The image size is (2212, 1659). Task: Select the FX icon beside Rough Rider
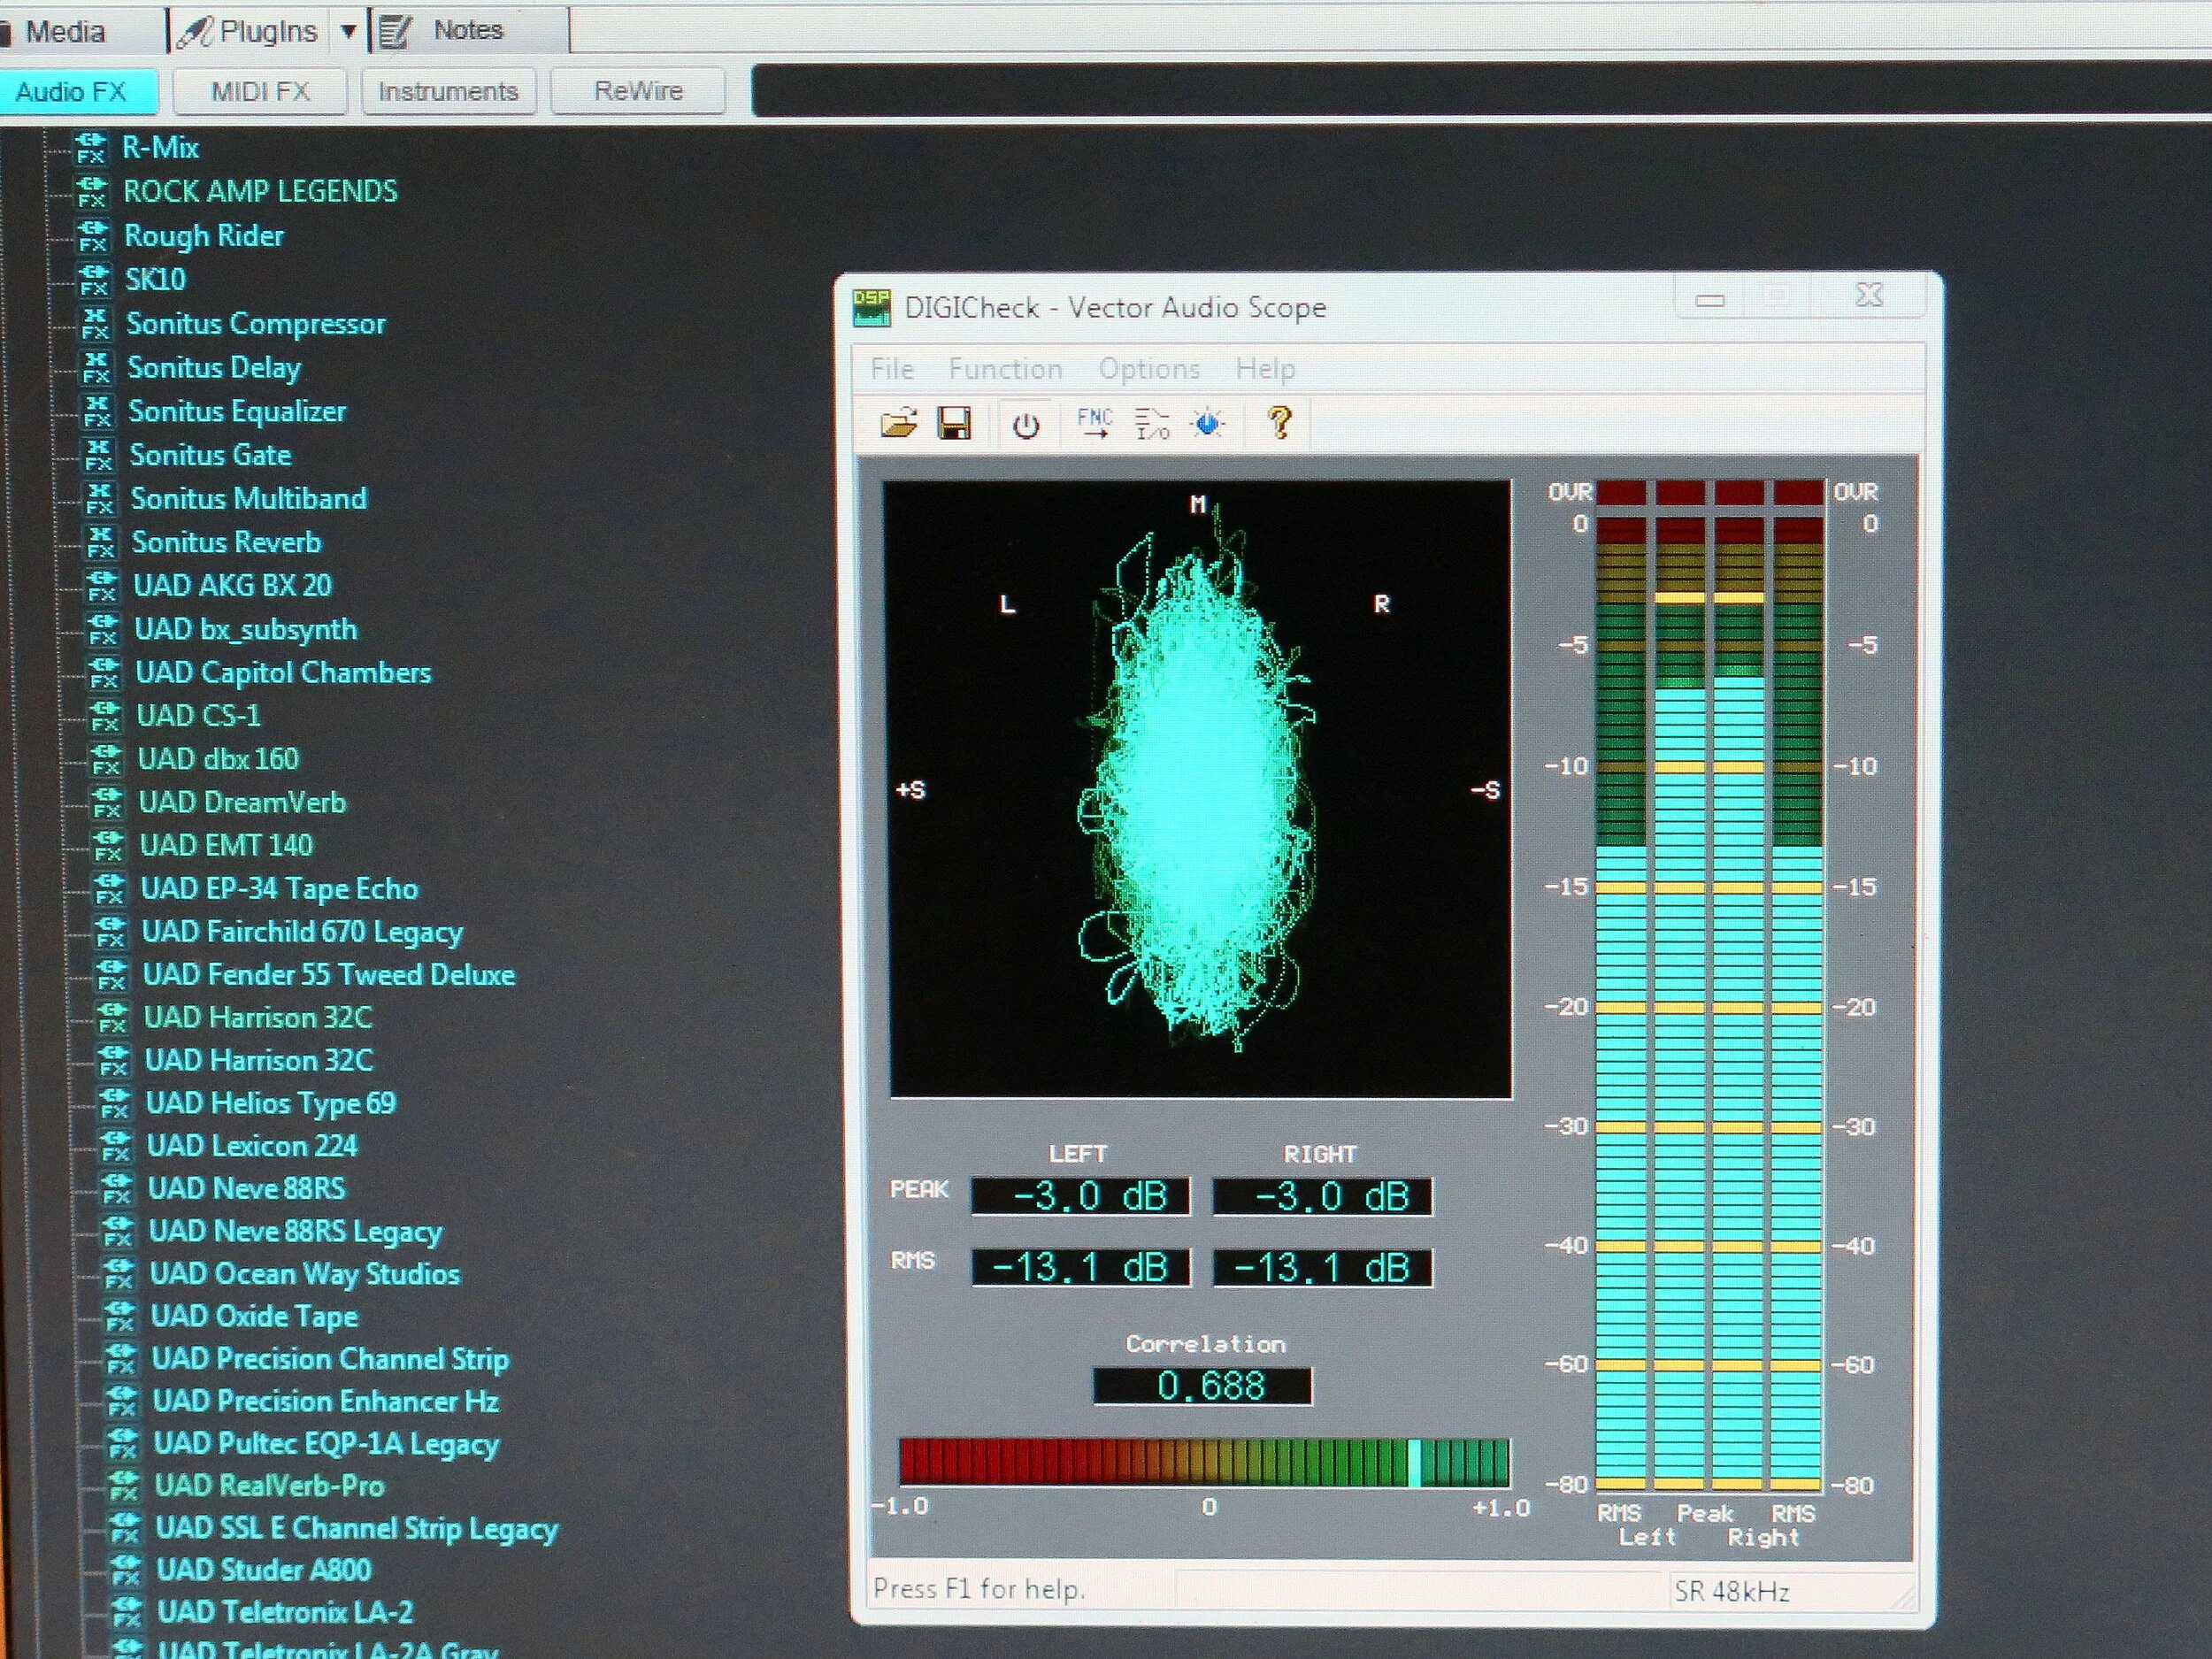93,236
